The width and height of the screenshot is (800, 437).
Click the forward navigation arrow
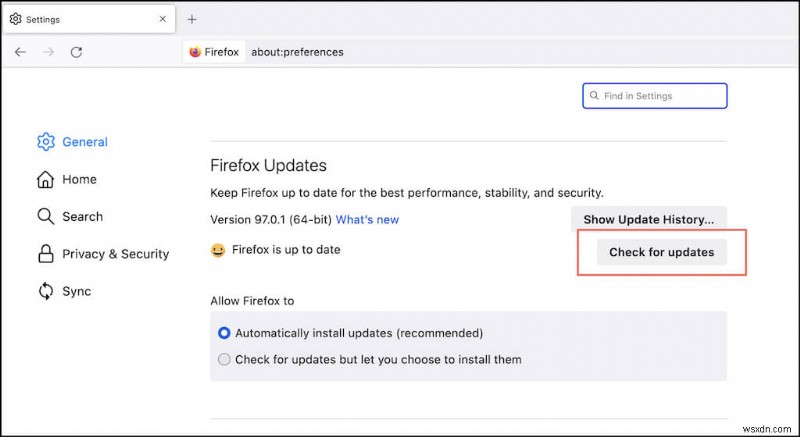click(48, 52)
